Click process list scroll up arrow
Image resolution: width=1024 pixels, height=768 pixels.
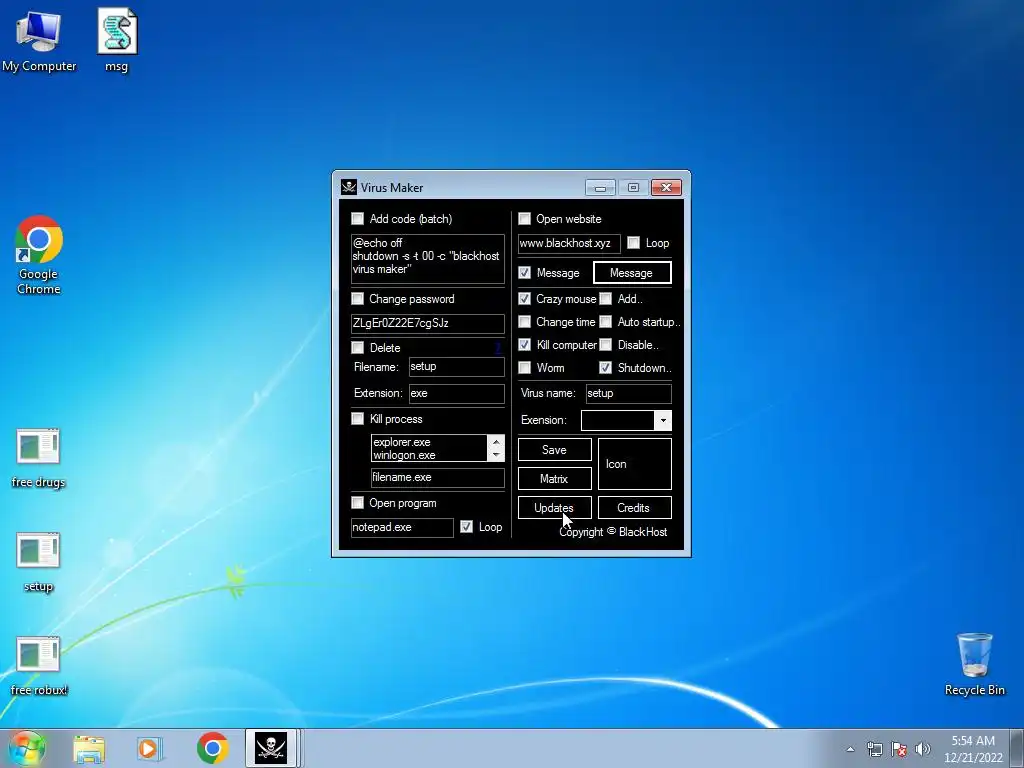(496, 441)
